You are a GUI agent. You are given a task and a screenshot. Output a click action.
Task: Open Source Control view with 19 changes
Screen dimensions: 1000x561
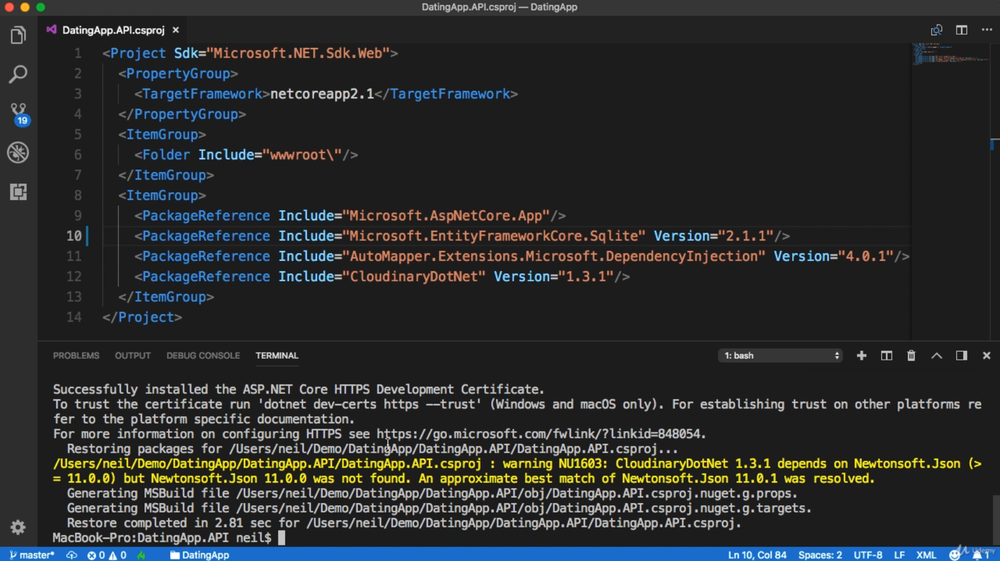[18, 113]
